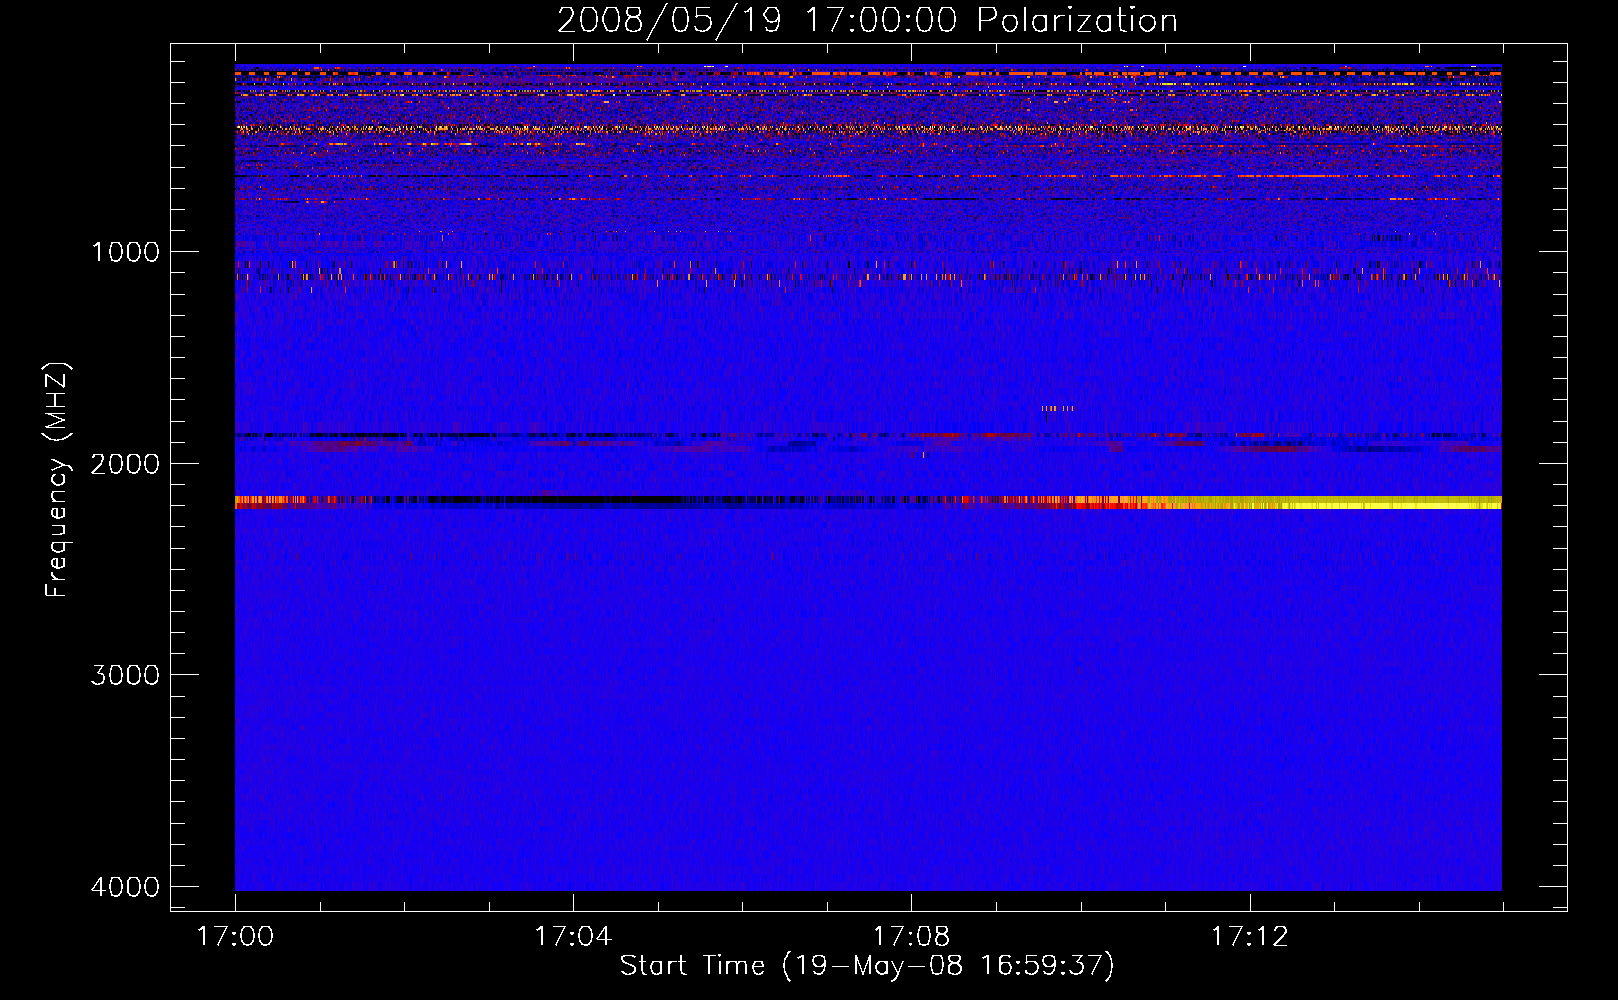Screen dimensions: 1618x1000
Task: Click the small orange burst near 1750 MHz
Action: click(x=1058, y=408)
